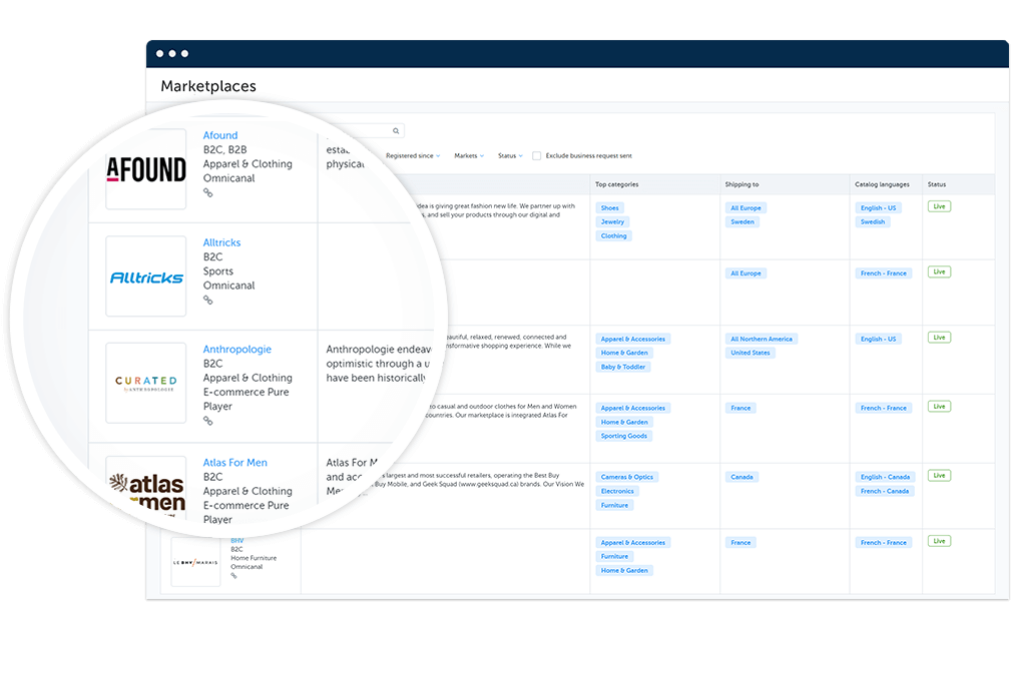Click the link icon under Alltricks
This screenshot has height=678, width=1020.
(208, 300)
